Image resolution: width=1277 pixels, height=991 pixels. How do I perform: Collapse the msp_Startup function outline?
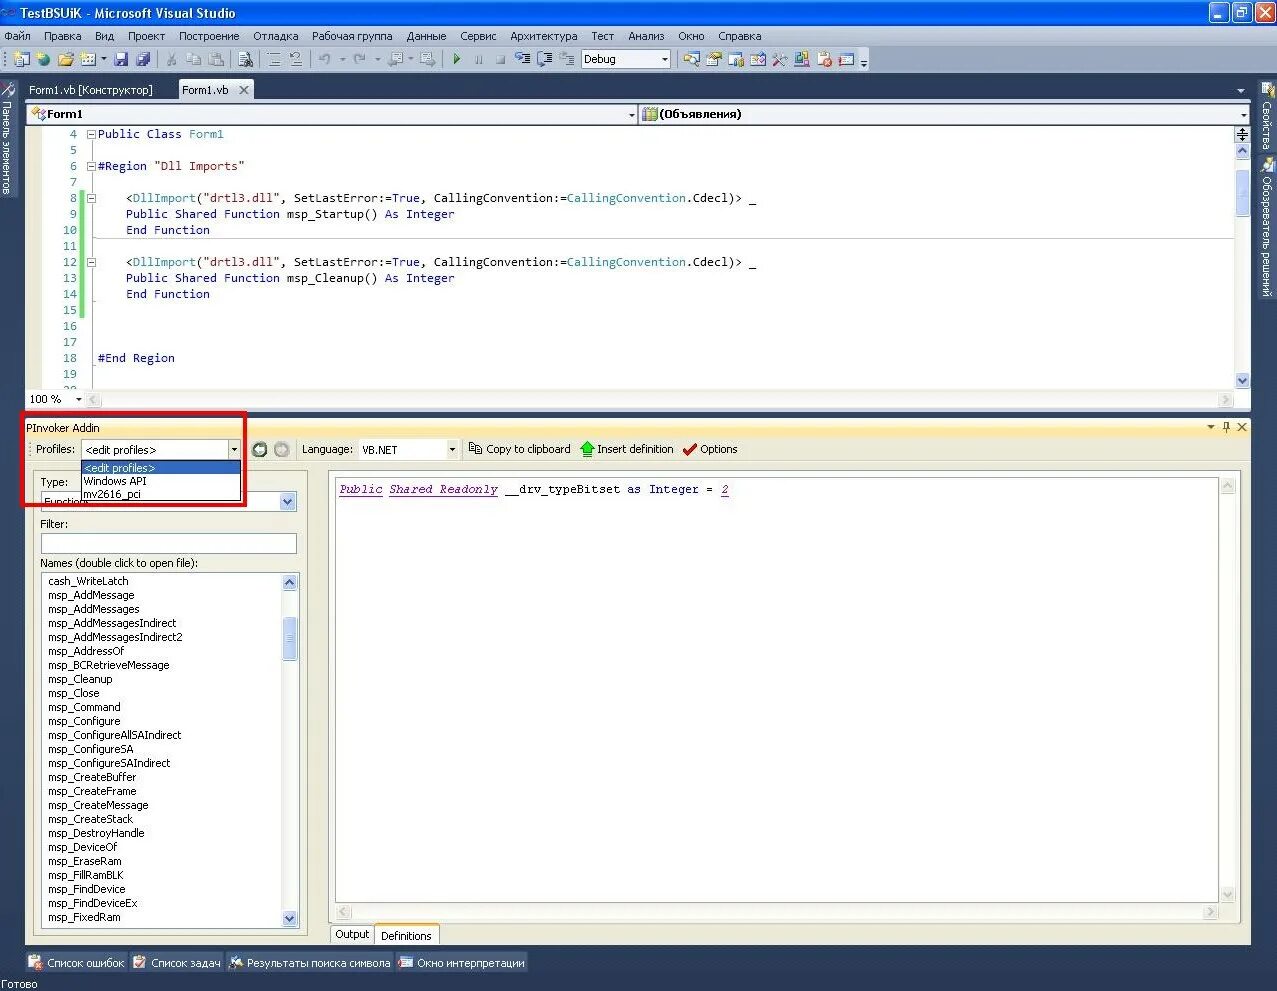coord(91,198)
